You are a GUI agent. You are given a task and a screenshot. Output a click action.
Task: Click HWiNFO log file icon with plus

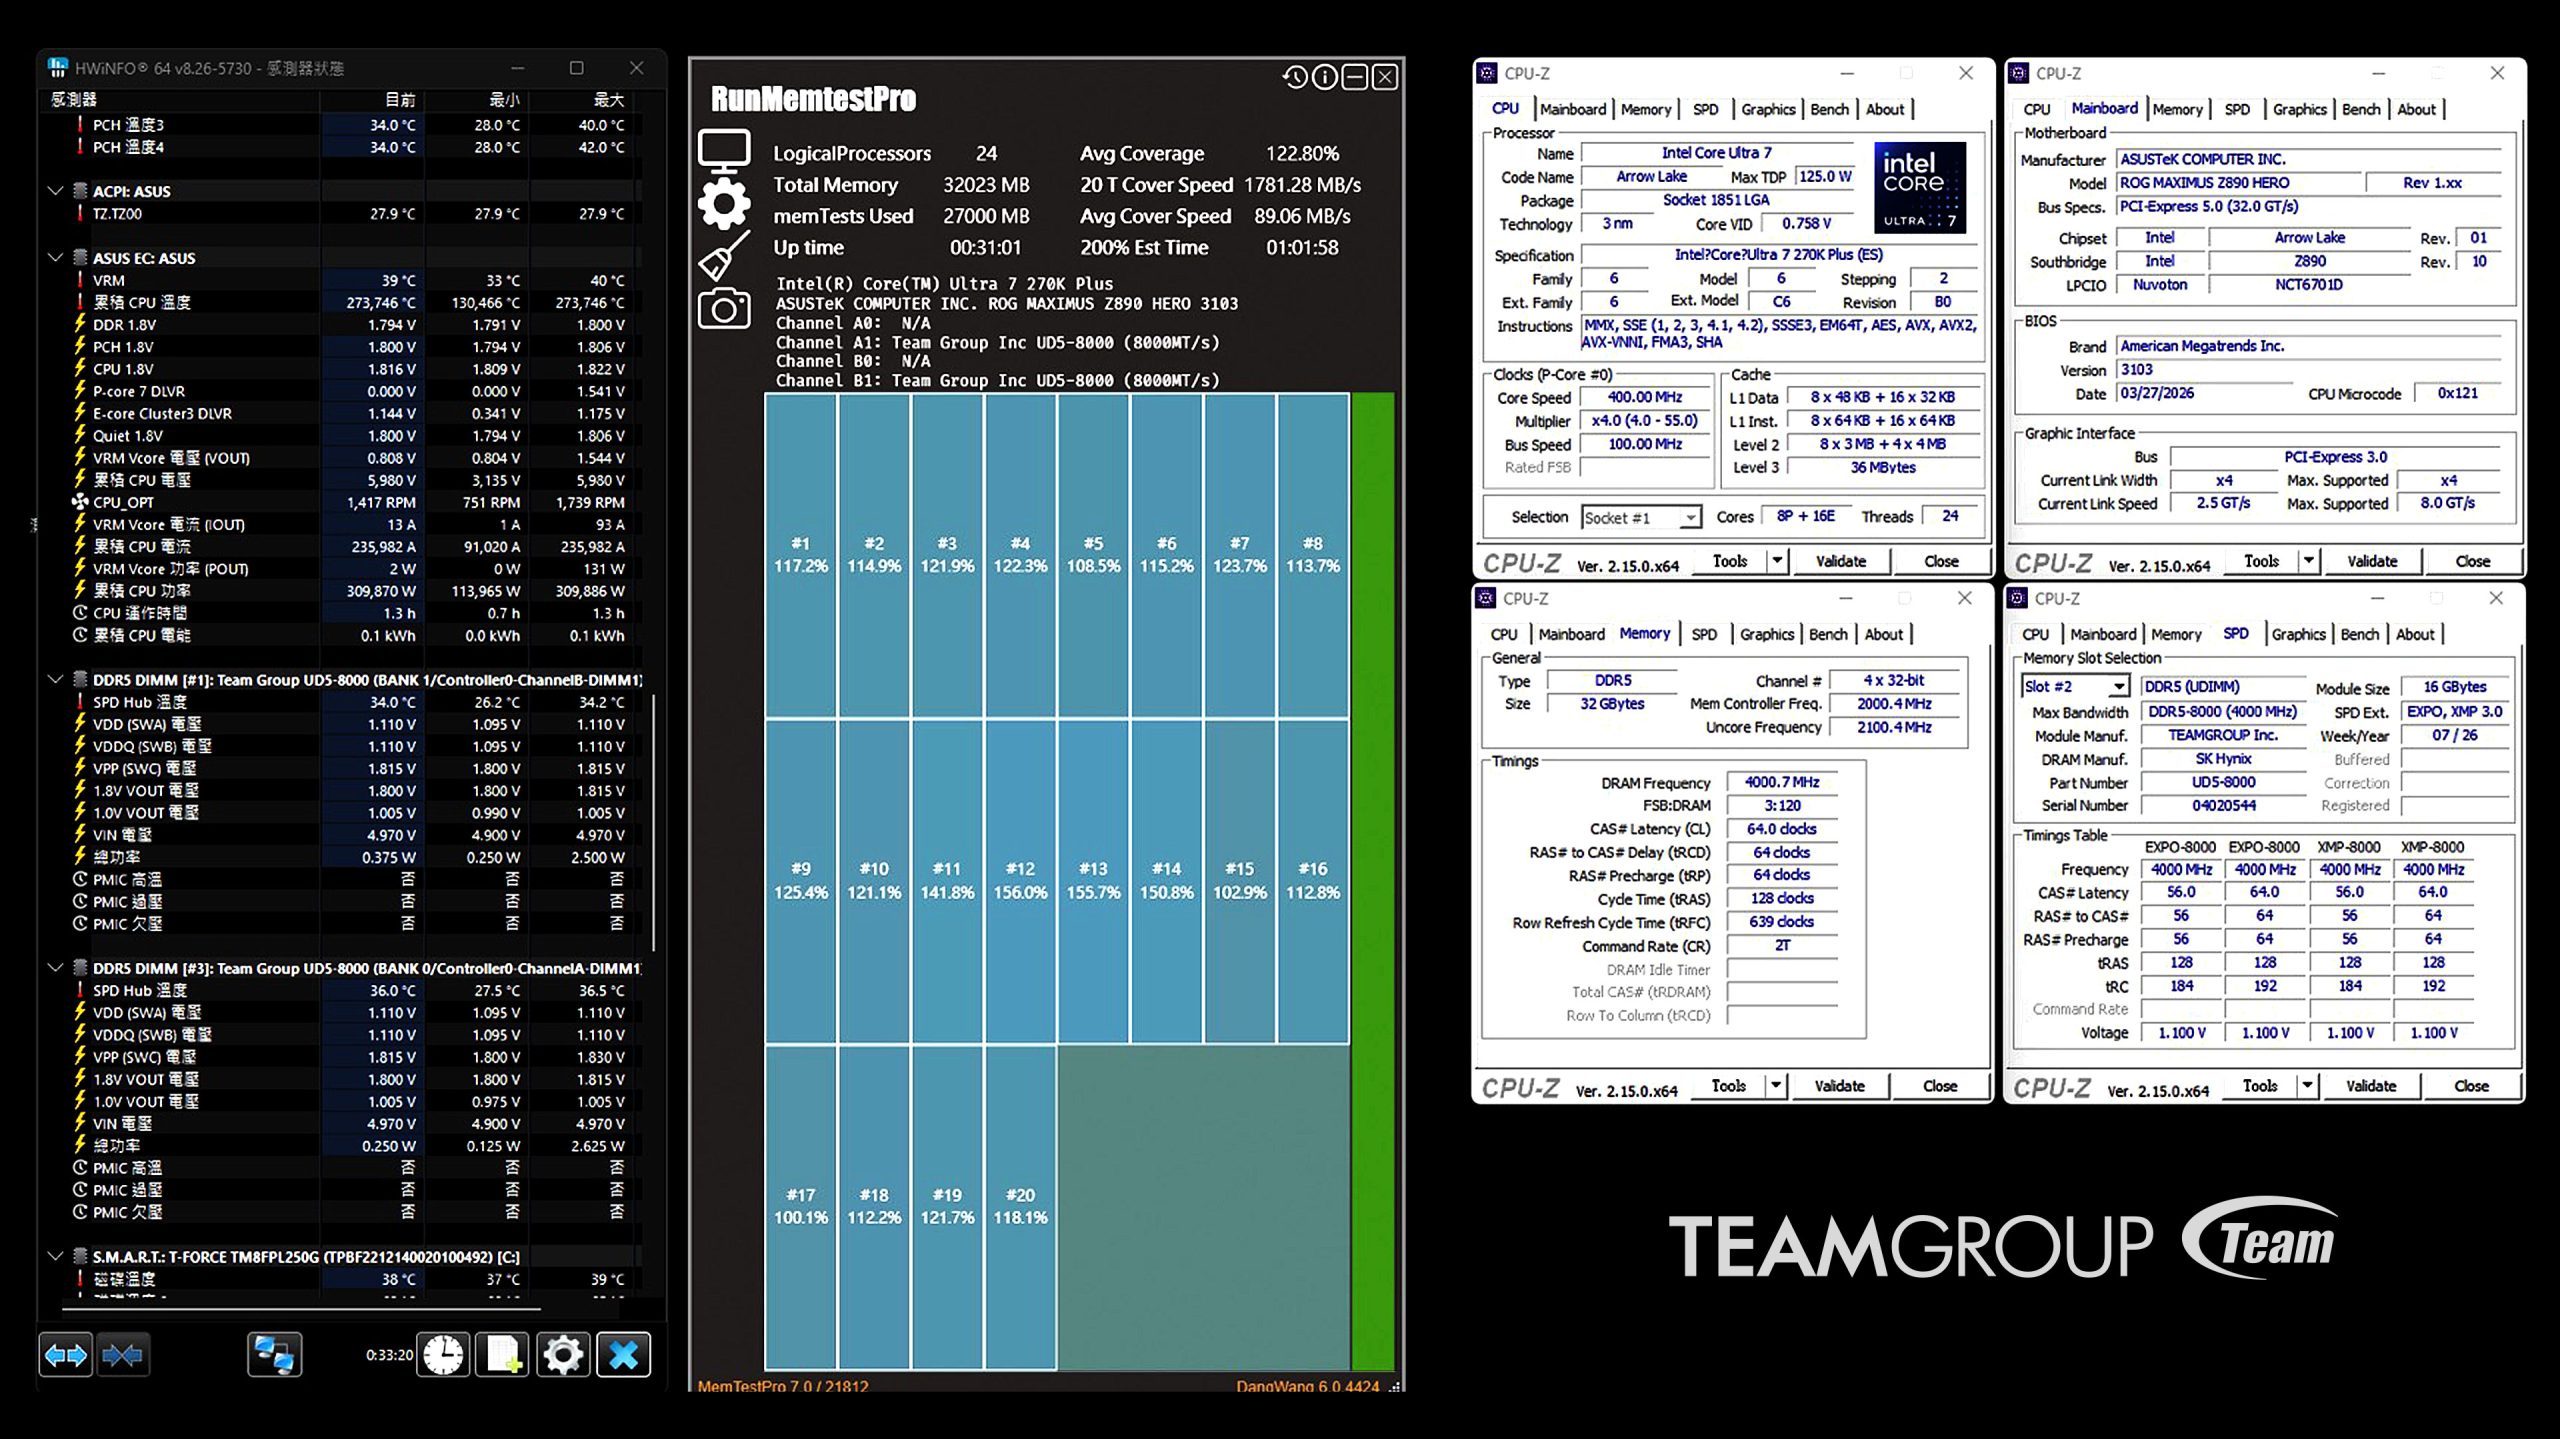pyautogui.click(x=503, y=1355)
